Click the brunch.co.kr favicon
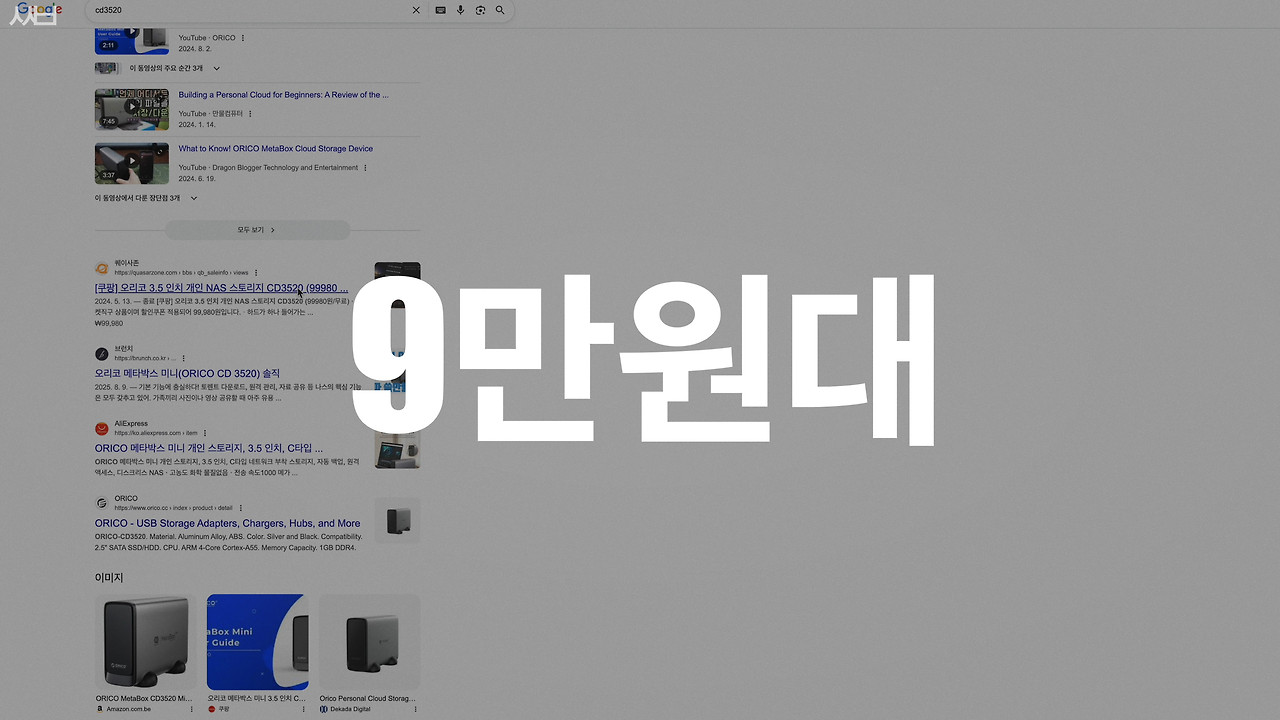1280x720 pixels. click(101, 353)
